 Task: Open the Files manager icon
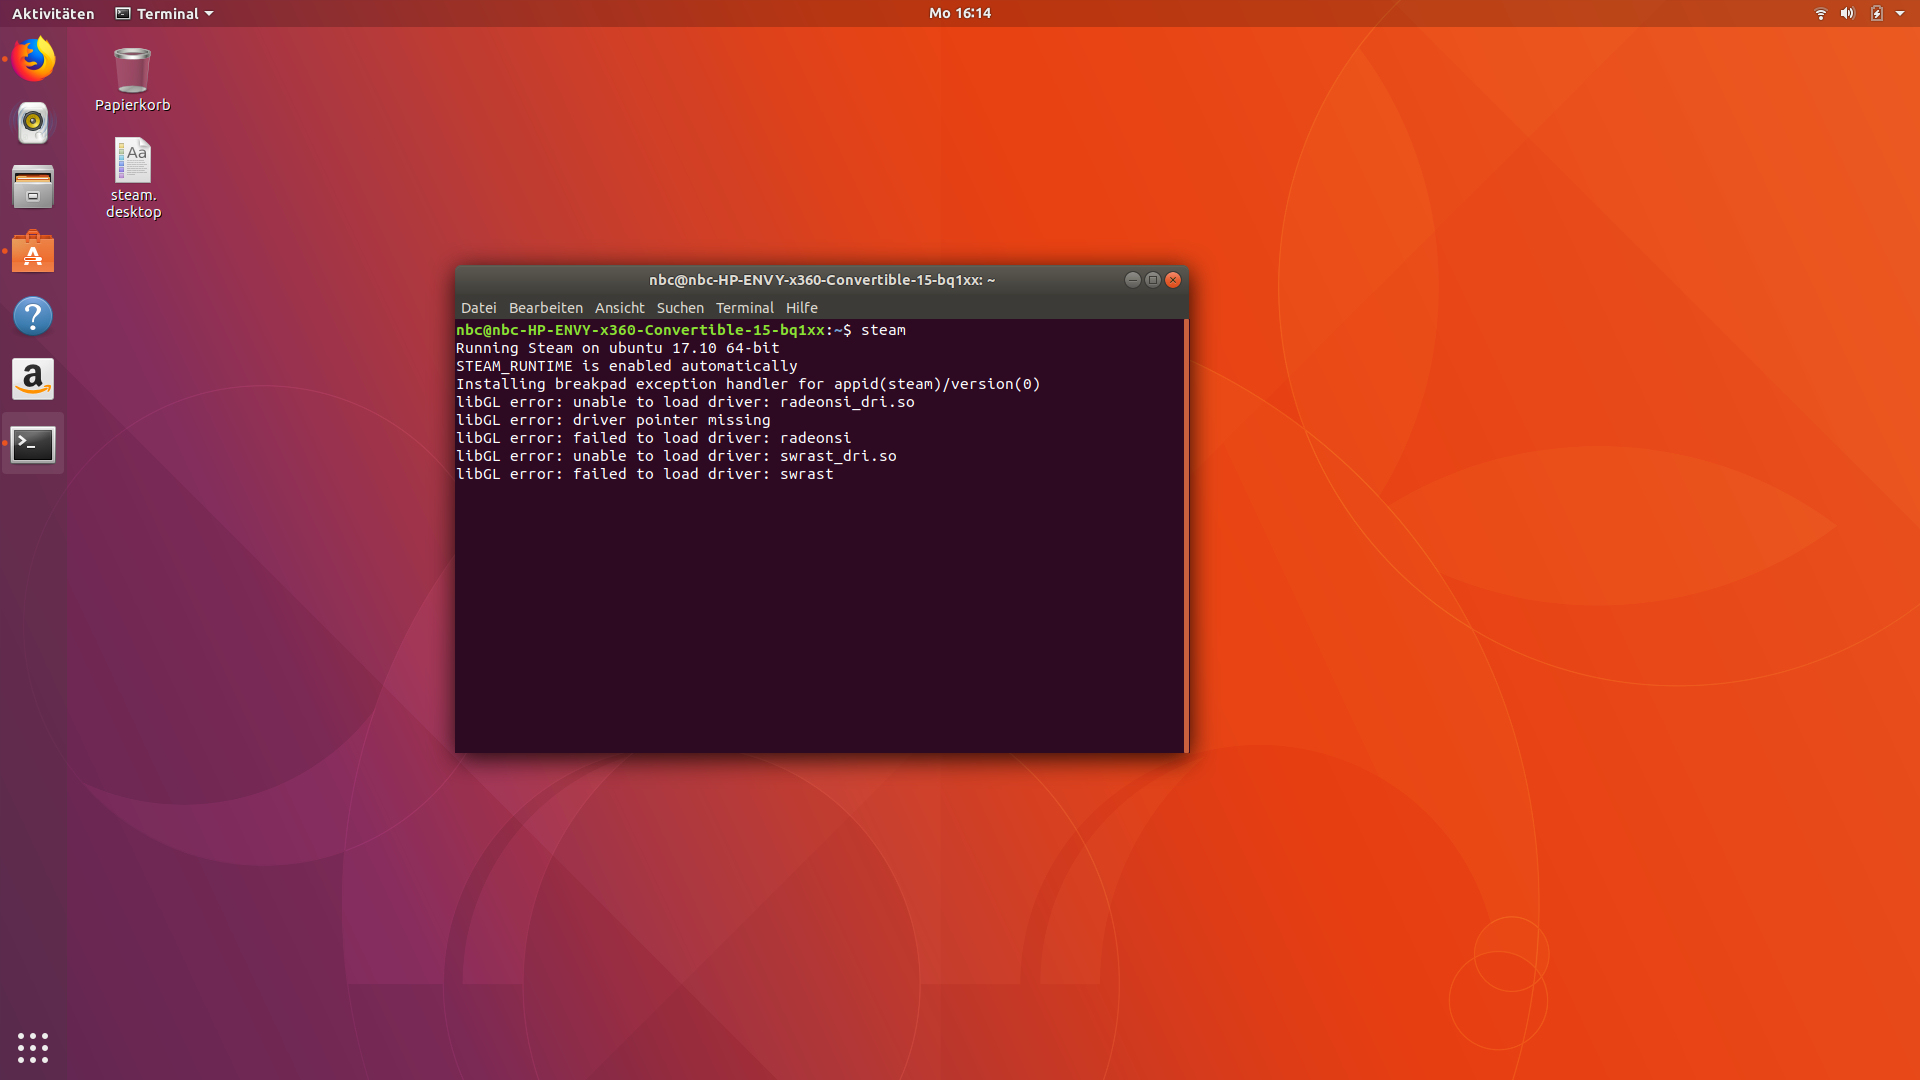pos(33,187)
